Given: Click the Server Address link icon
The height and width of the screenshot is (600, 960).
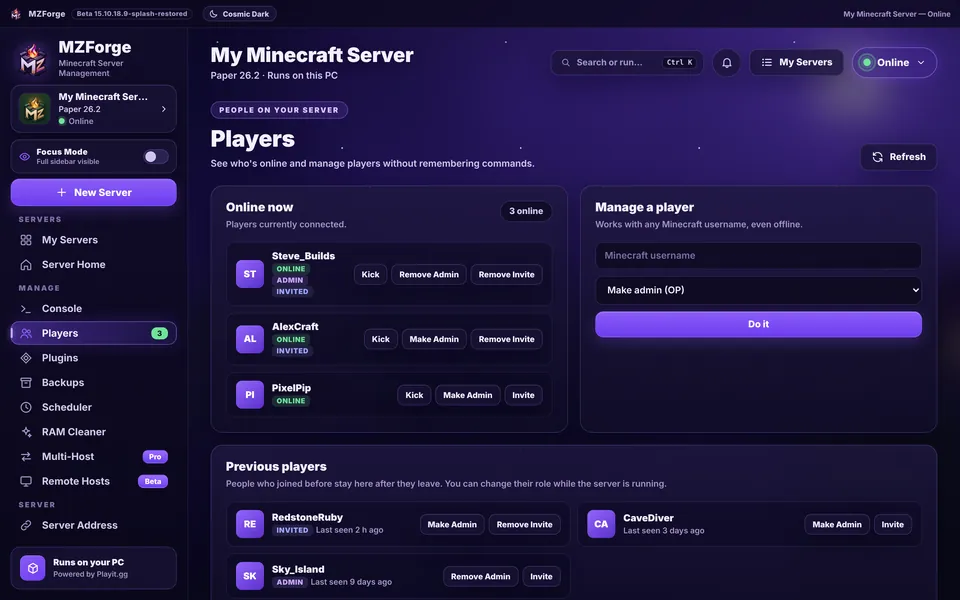Looking at the screenshot, I should (x=26, y=525).
